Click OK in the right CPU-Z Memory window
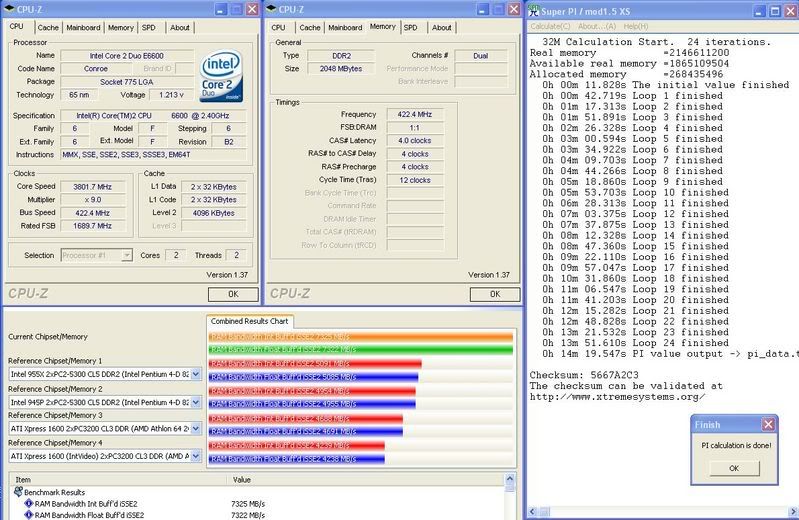Image resolution: width=799 pixels, height=520 pixels. [495, 294]
